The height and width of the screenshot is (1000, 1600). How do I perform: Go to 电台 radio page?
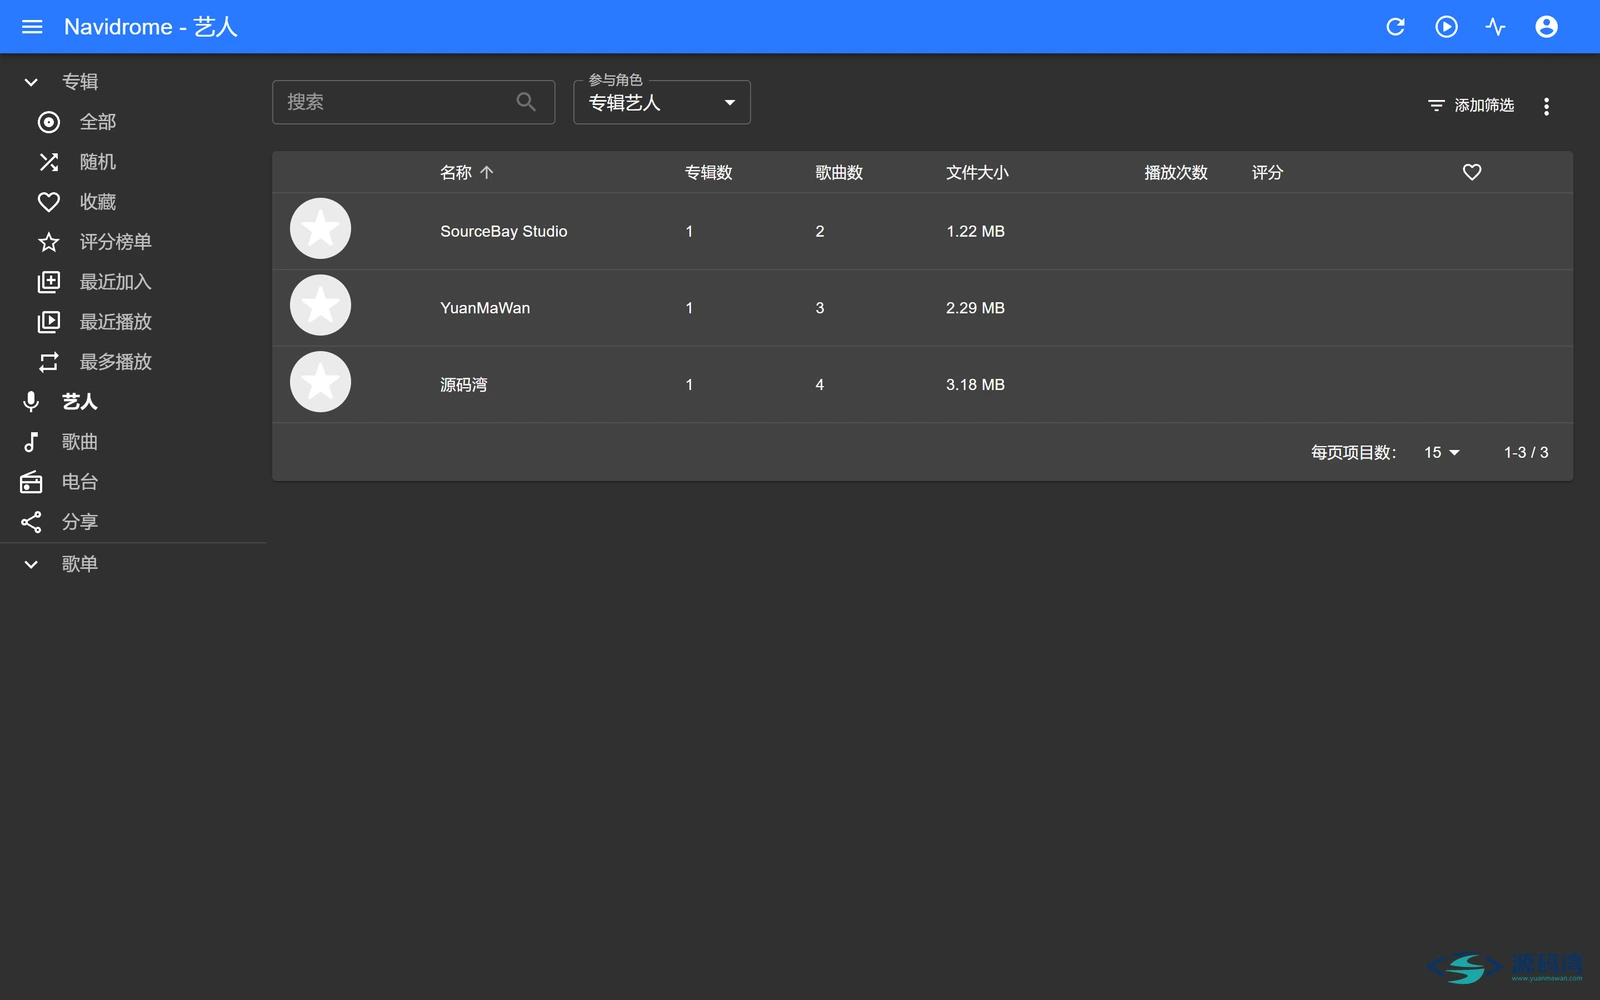coord(79,482)
